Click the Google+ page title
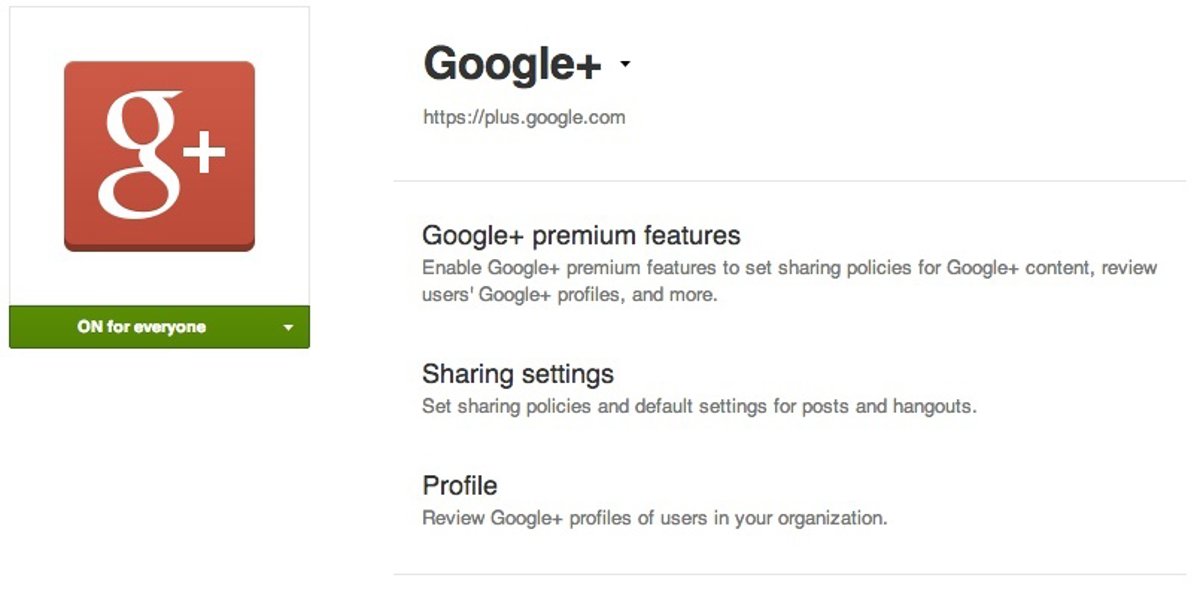 (x=512, y=65)
